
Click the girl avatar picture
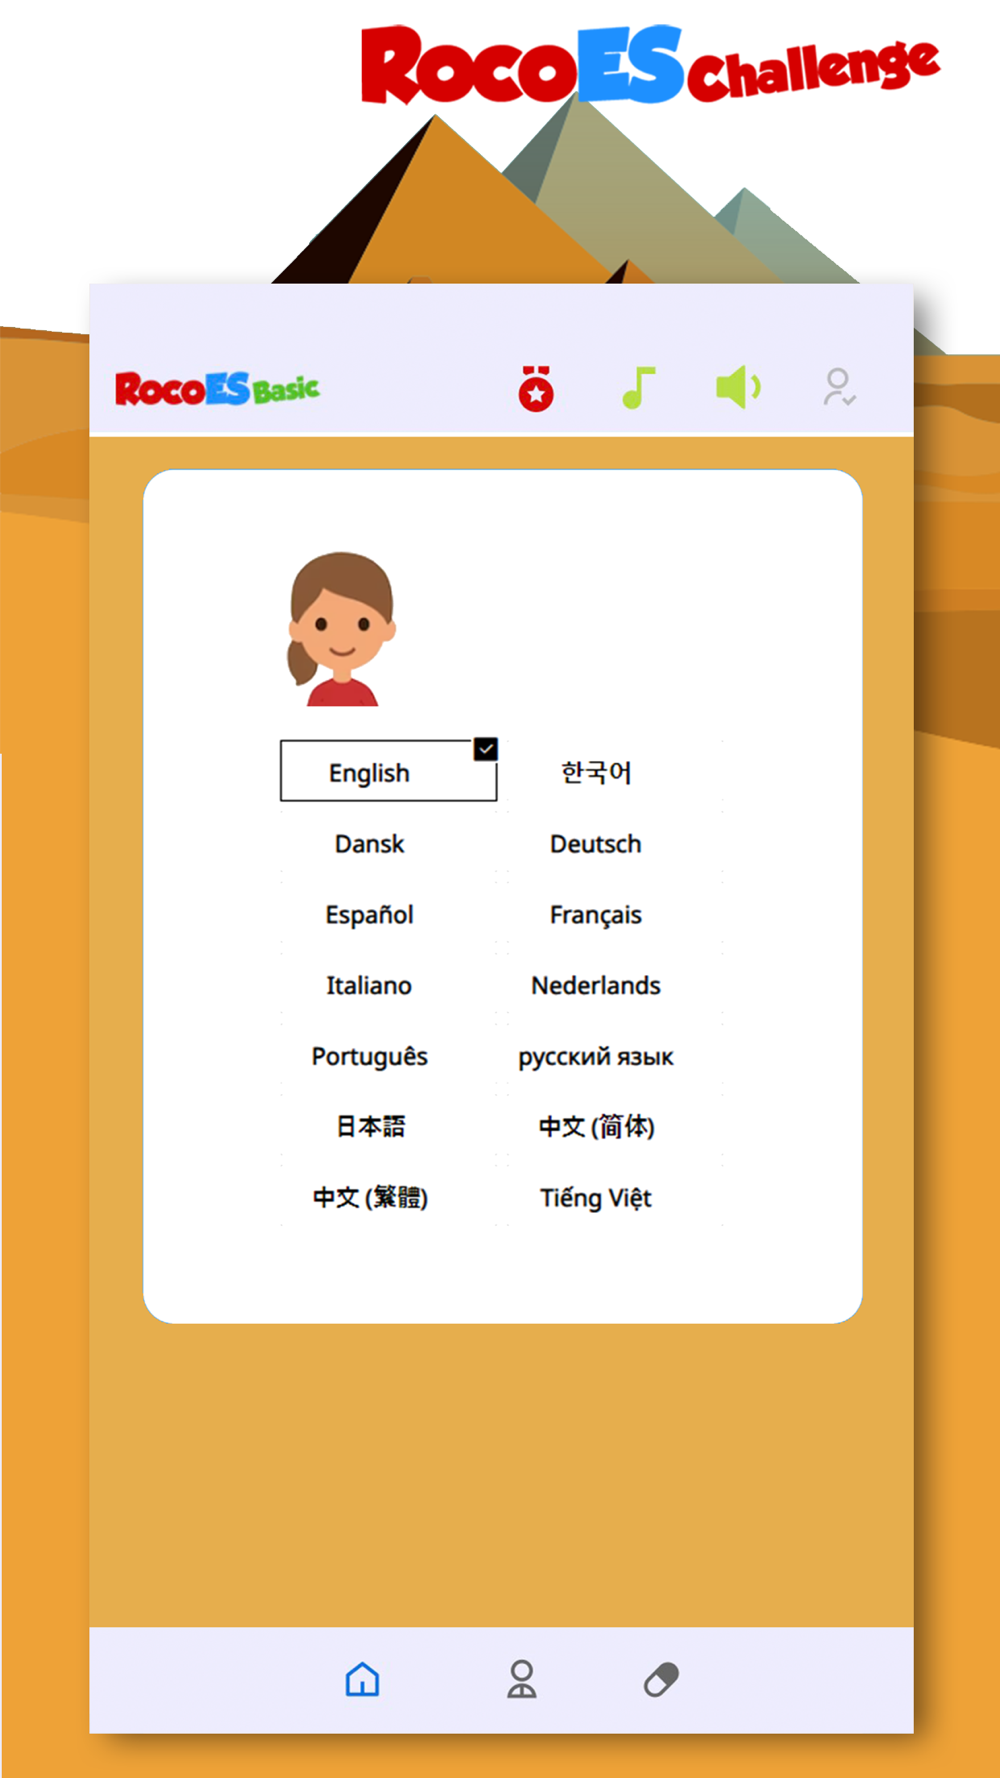[x=342, y=629]
